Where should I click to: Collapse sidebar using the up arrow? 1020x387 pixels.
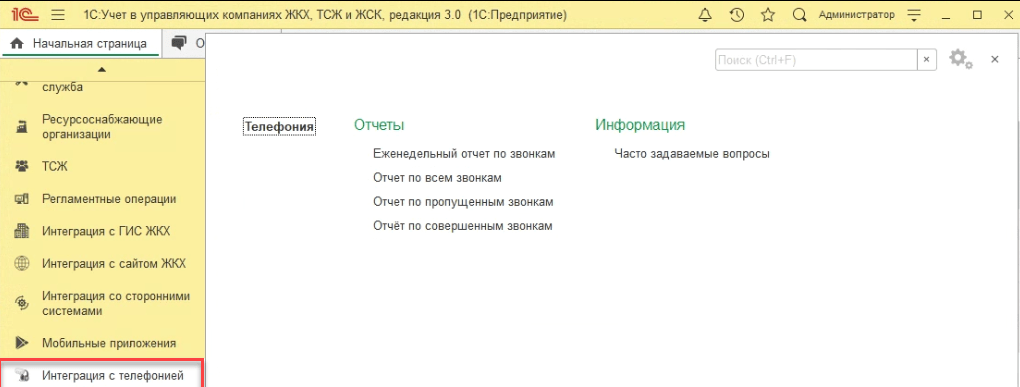click(x=102, y=70)
